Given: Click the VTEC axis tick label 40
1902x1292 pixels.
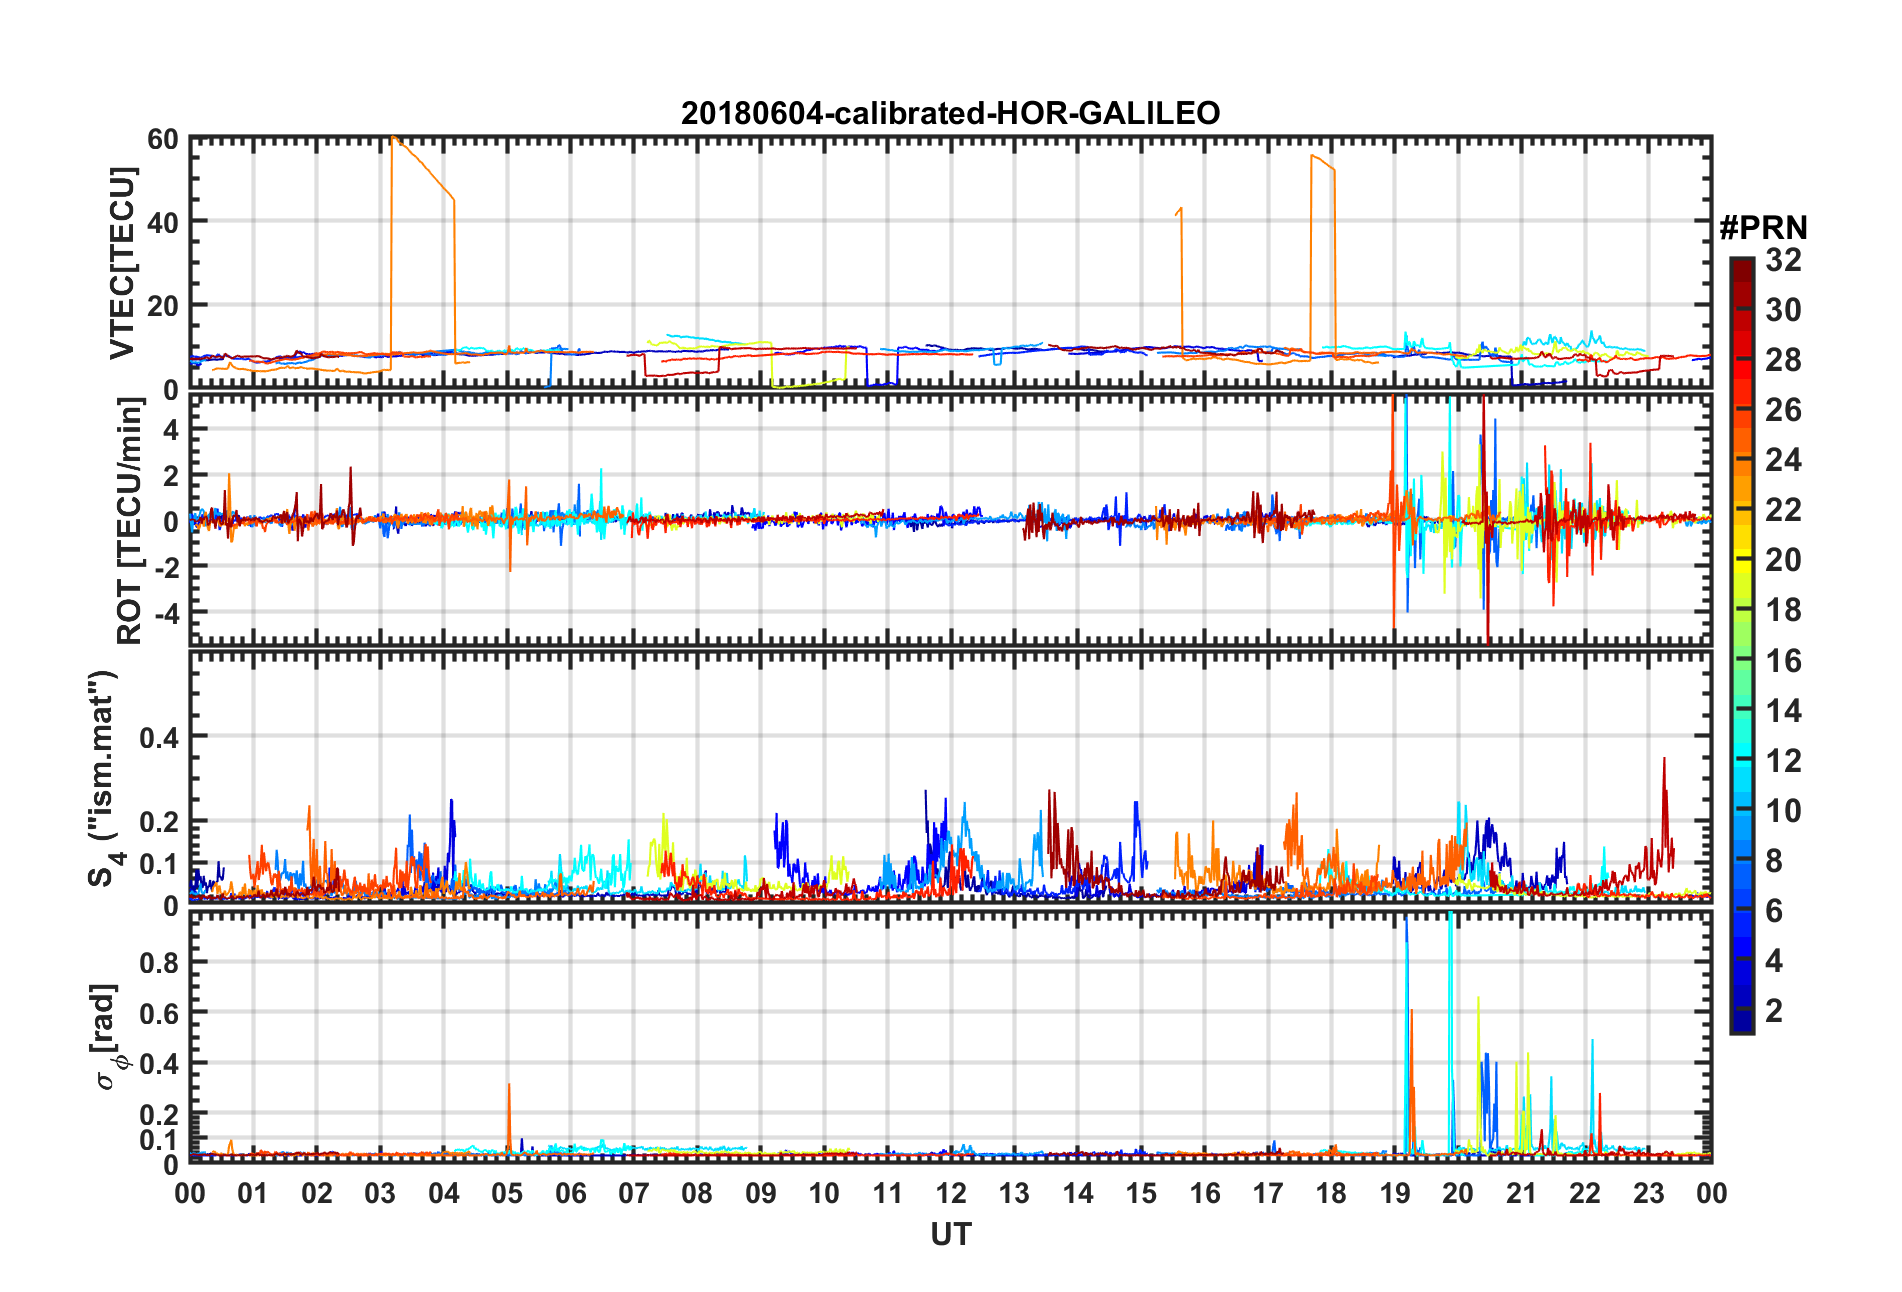Looking at the screenshot, I should [x=163, y=223].
